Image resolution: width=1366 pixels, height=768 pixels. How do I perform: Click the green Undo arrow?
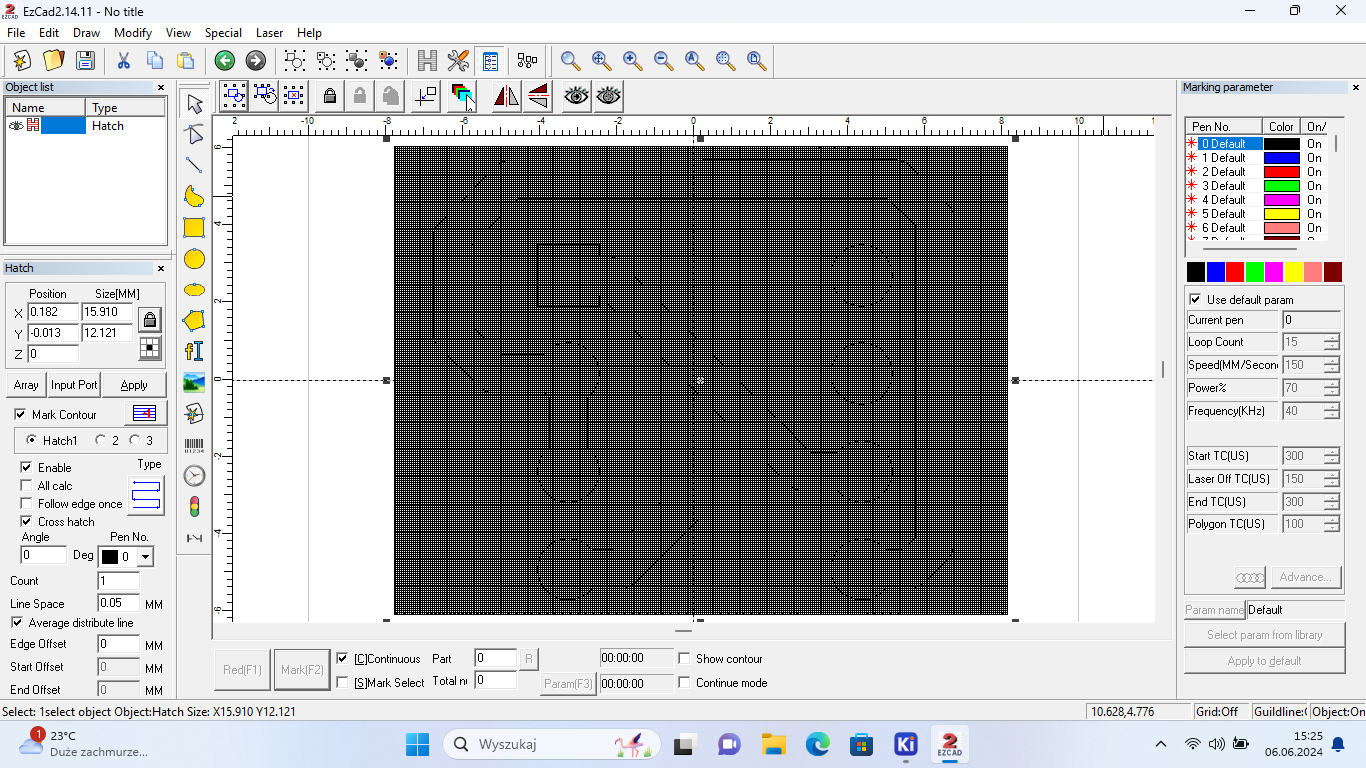(x=225, y=61)
